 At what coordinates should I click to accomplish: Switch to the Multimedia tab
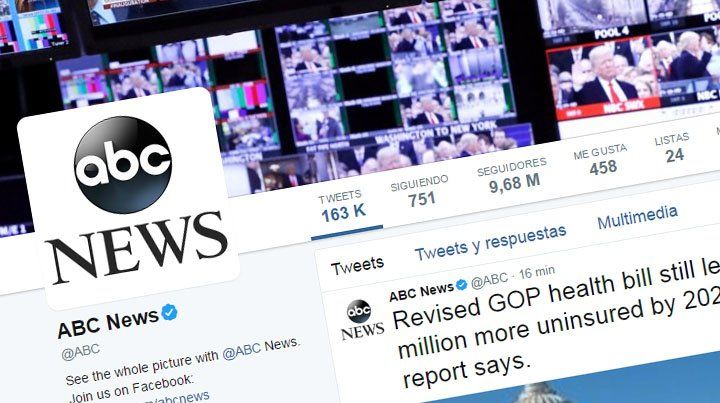(x=637, y=217)
